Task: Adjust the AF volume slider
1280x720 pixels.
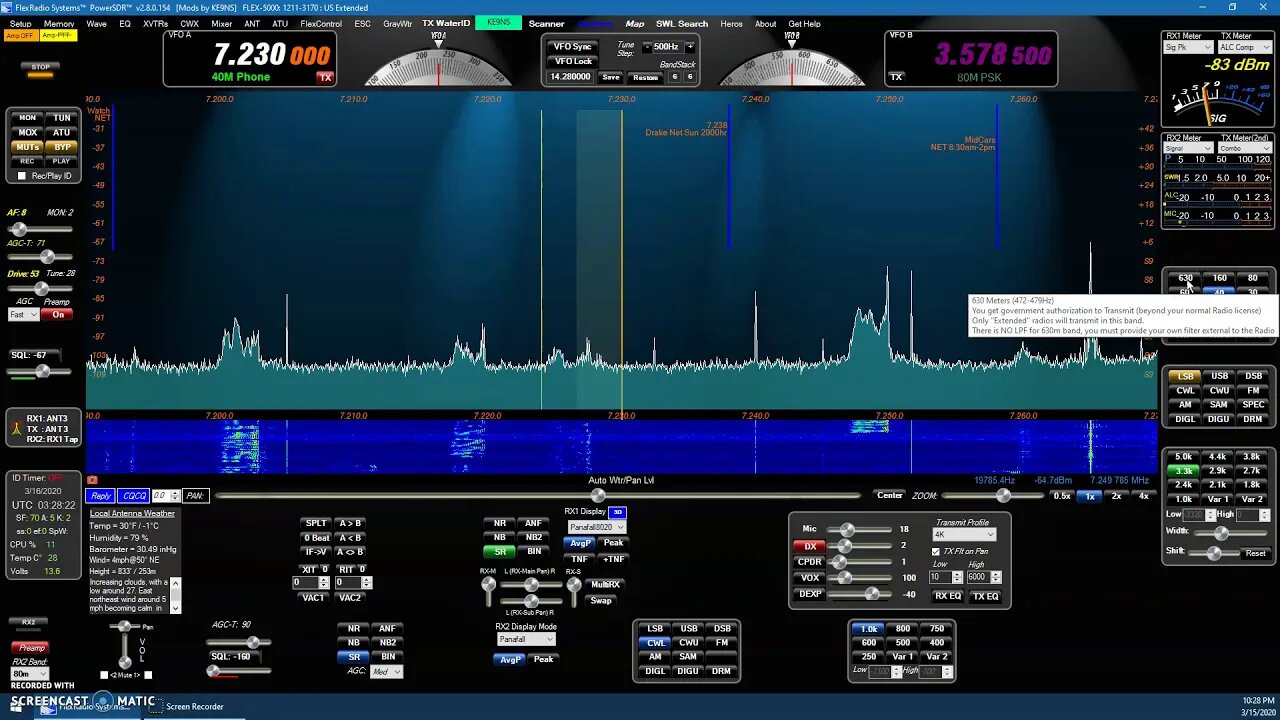Action: (x=40, y=229)
